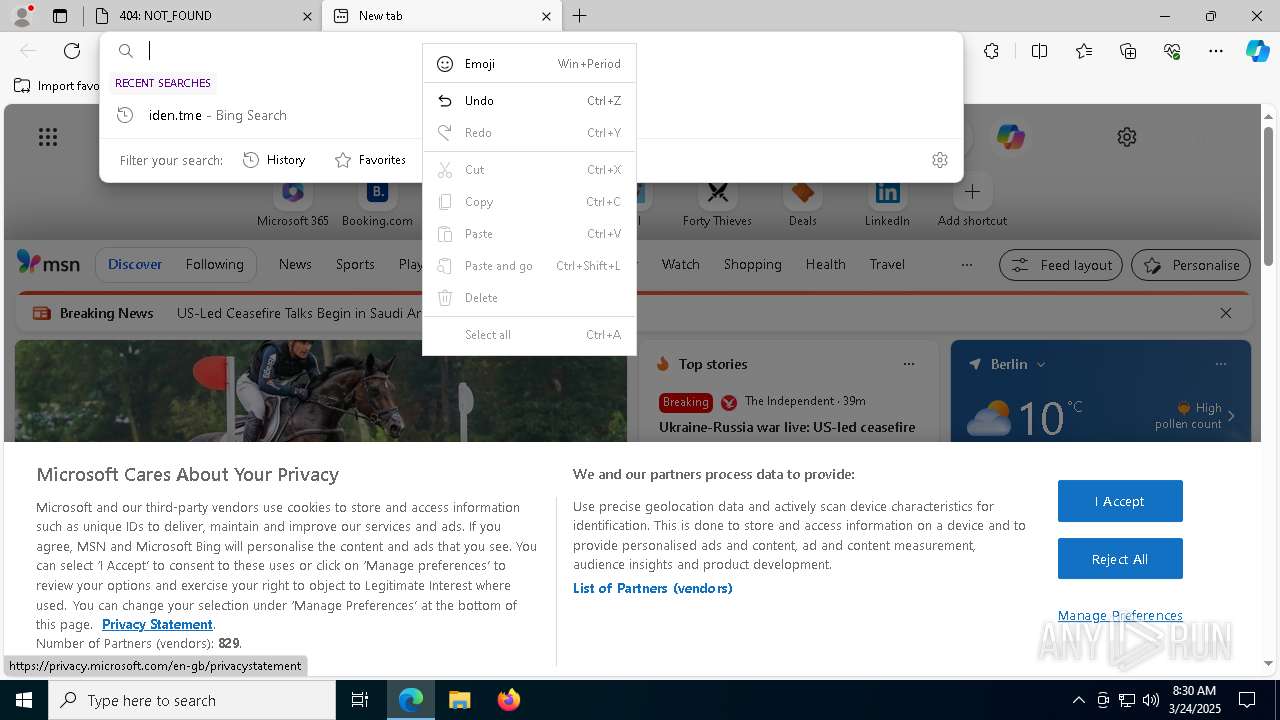1280x720 pixels.
Task: Click the I Accept cookies button
Action: click(1120, 501)
